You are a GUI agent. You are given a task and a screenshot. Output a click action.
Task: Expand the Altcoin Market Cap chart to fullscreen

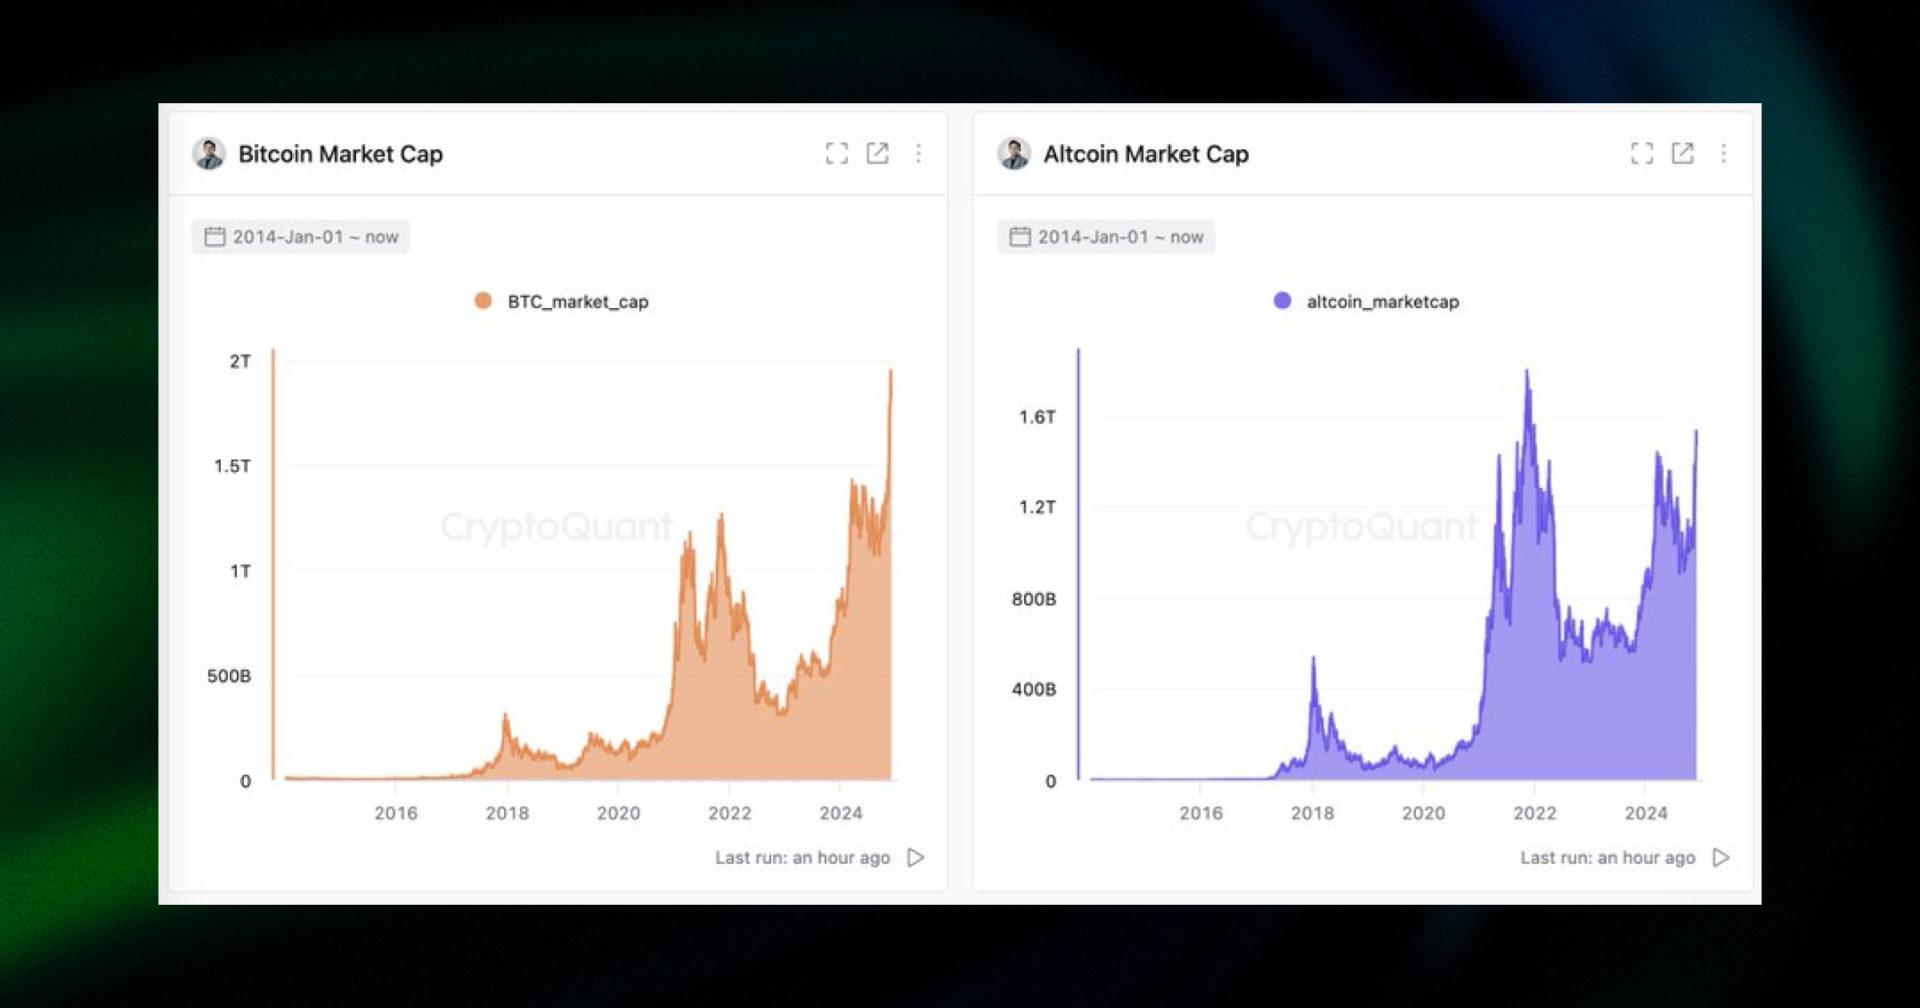pos(1641,154)
